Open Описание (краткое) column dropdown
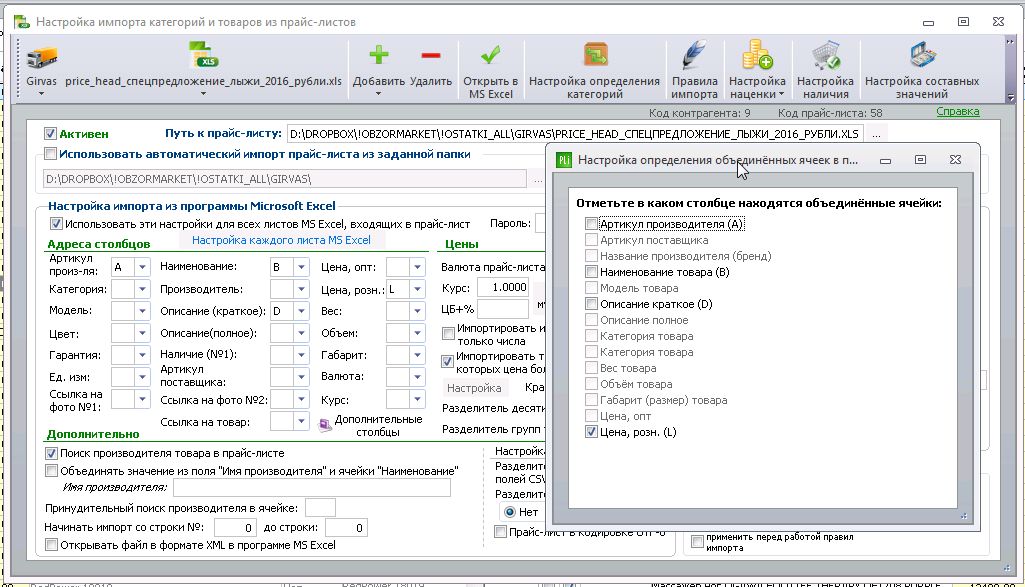 click(x=301, y=310)
